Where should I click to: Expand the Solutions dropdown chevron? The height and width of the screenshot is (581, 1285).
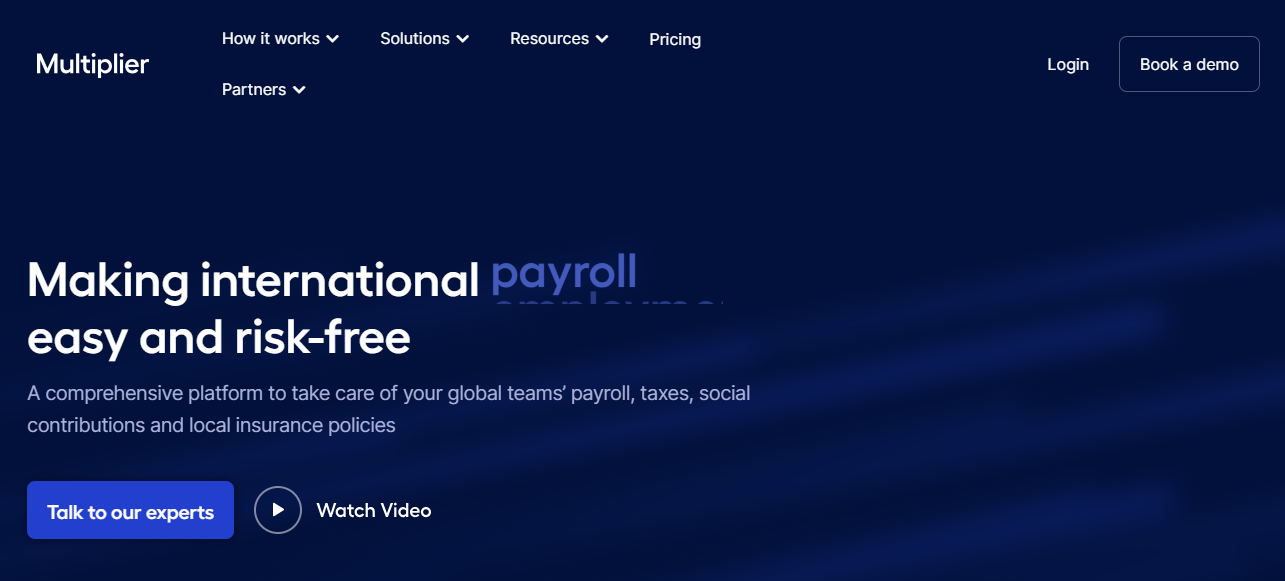coord(463,39)
